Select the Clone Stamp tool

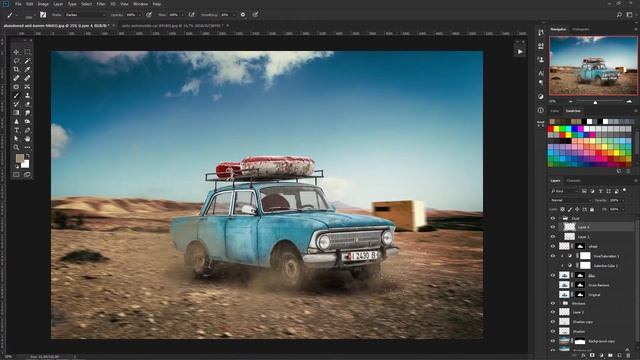point(27,96)
